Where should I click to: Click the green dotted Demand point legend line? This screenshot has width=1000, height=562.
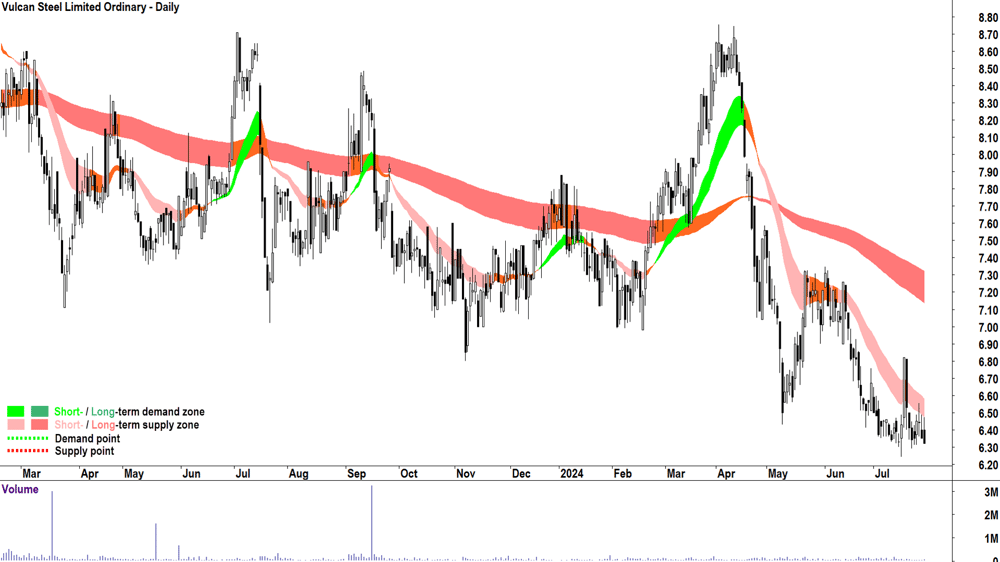point(27,439)
